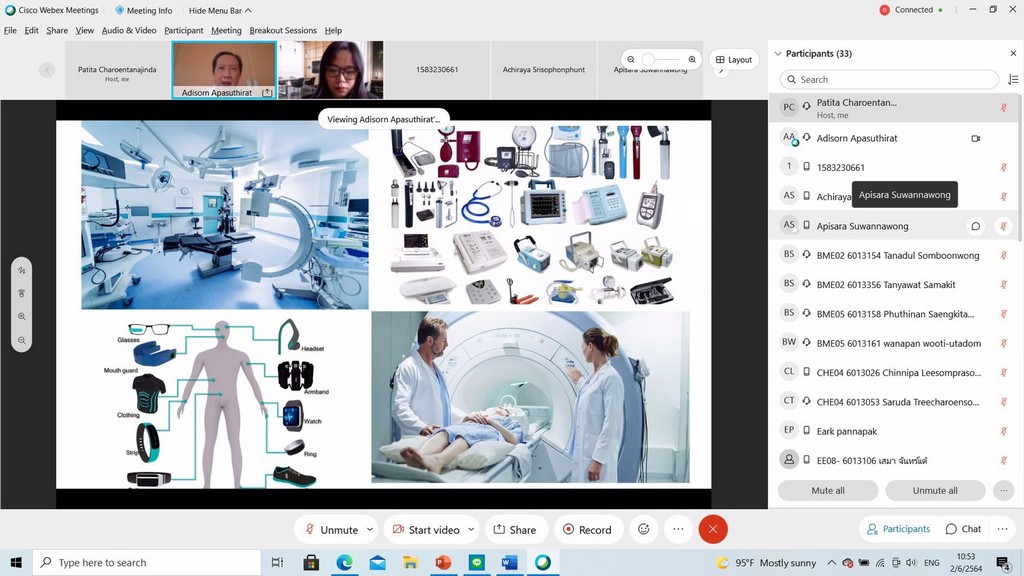Click the Mute all button
The width and height of the screenshot is (1024, 576).
827,491
